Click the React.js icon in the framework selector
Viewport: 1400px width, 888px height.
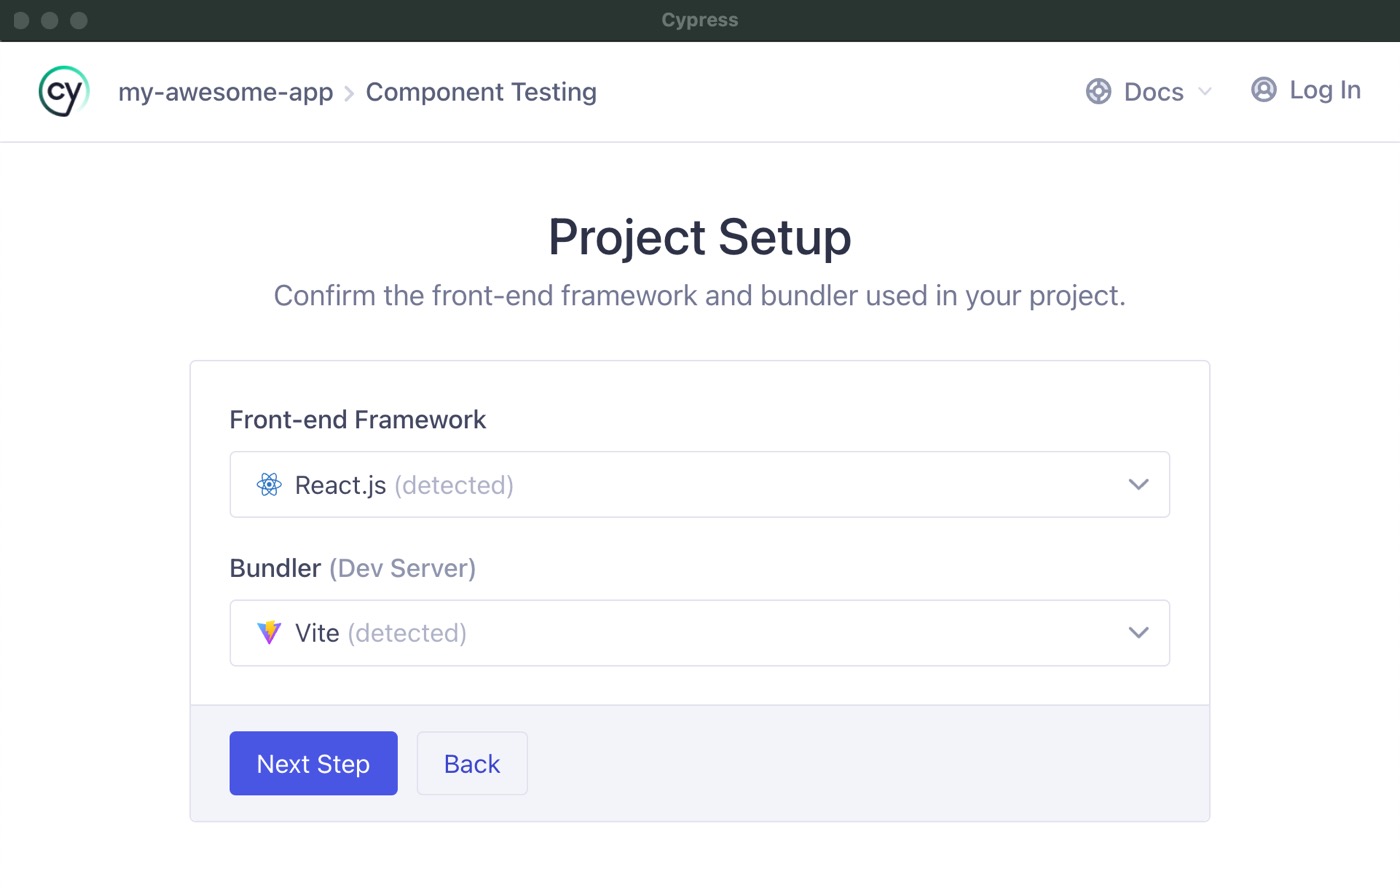coord(269,484)
